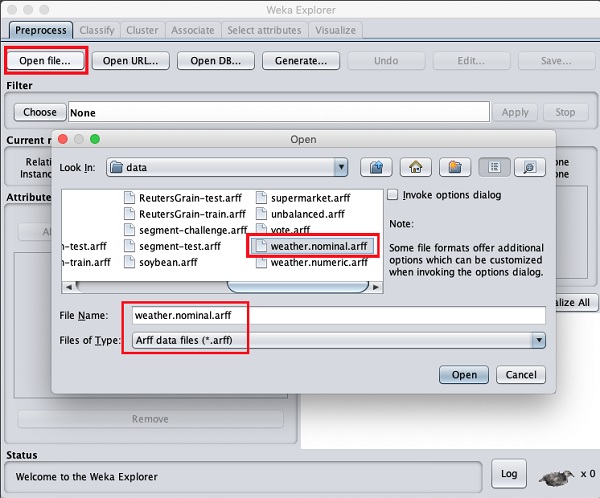Screen dimensions: 600x498
Task: Click the Undo button
Action: 386,61
